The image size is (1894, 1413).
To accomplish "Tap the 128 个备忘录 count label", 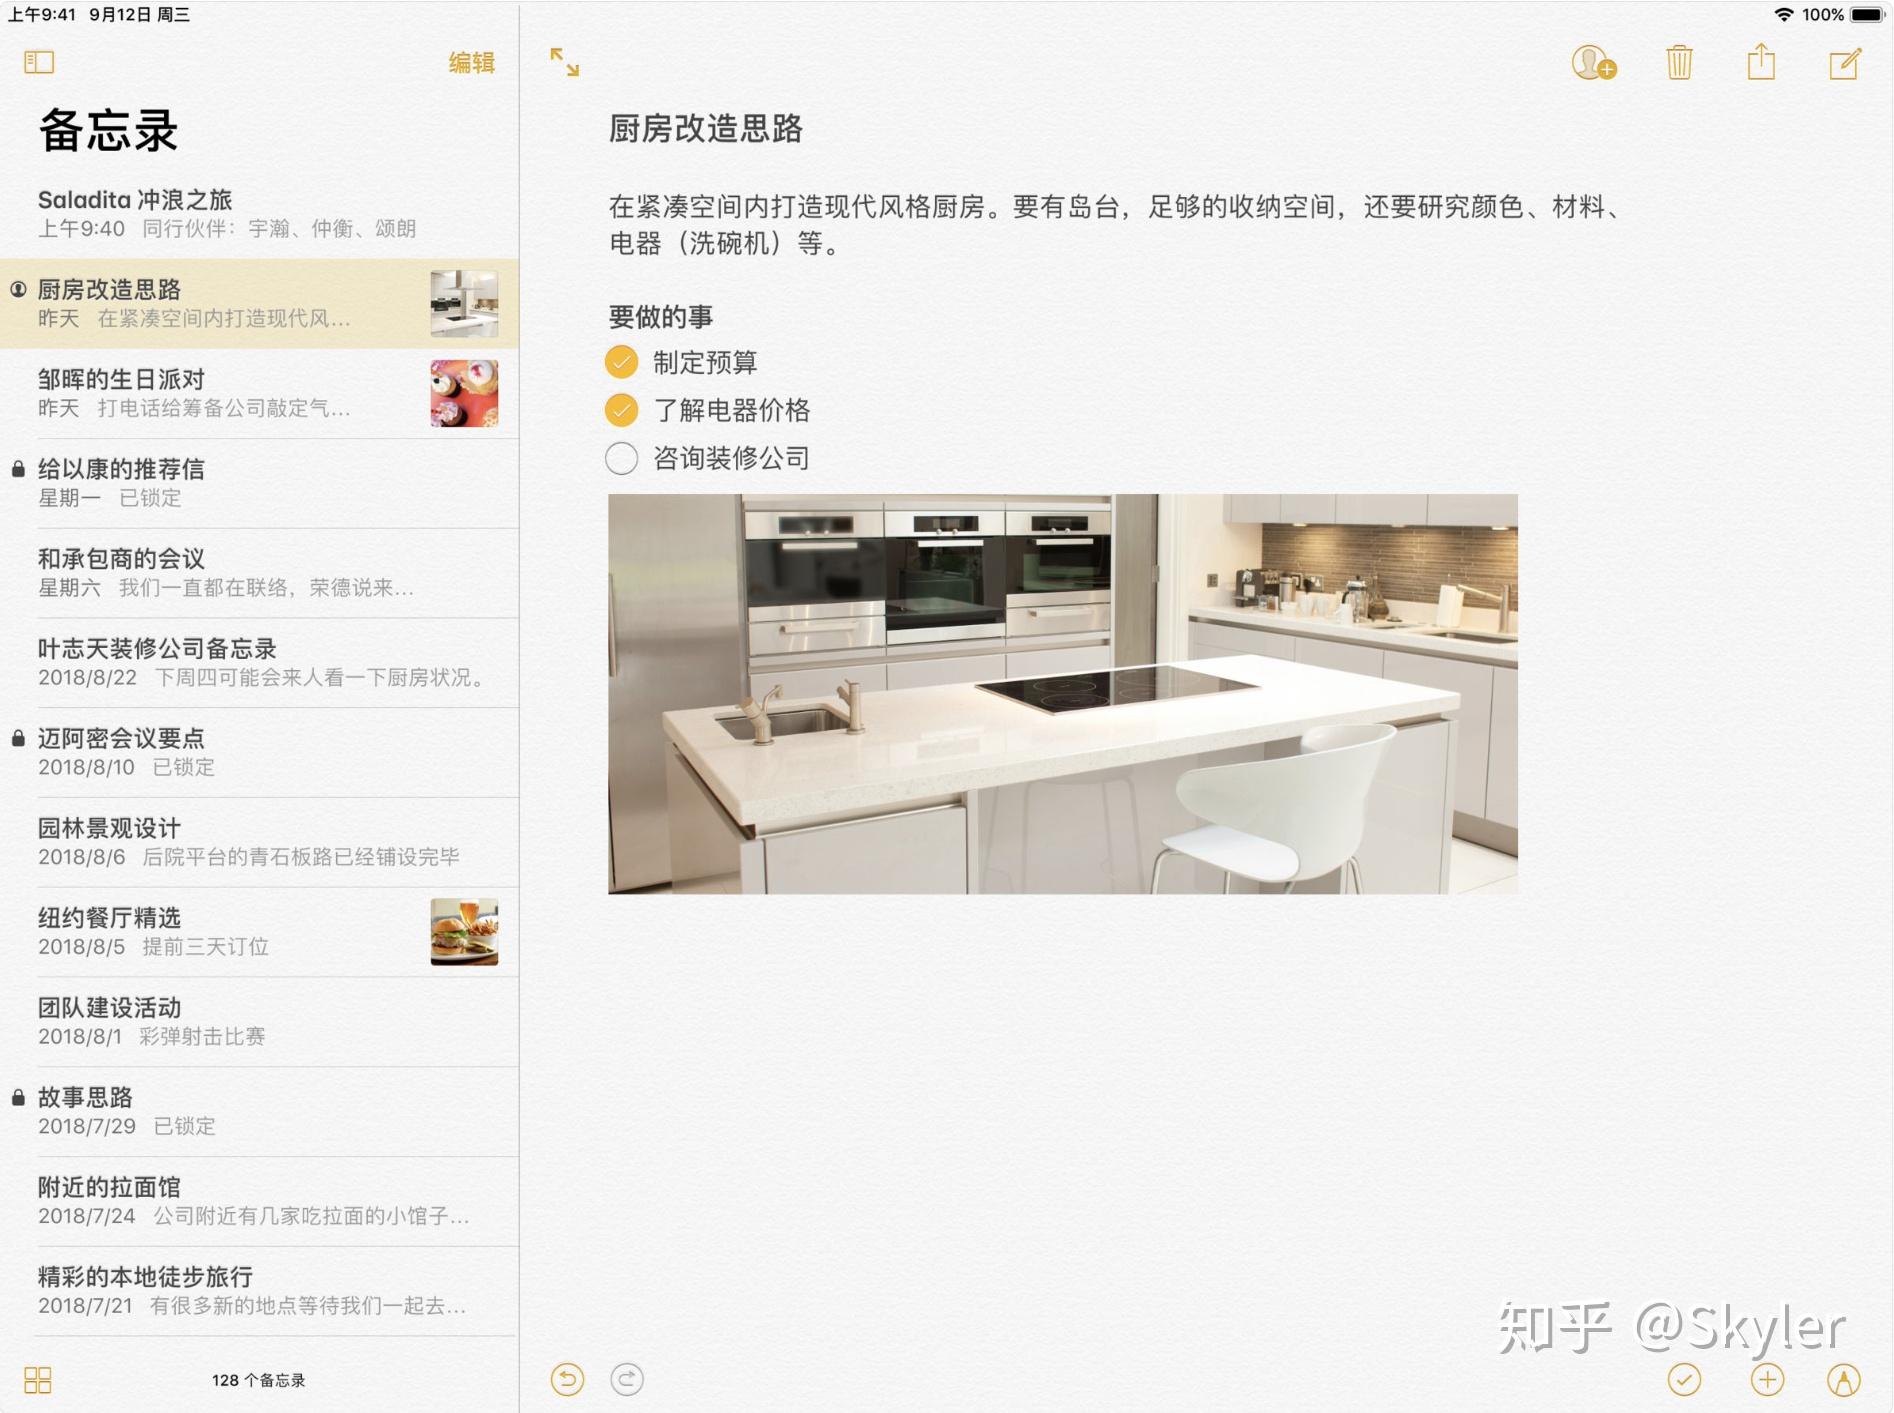I will pyautogui.click(x=258, y=1380).
